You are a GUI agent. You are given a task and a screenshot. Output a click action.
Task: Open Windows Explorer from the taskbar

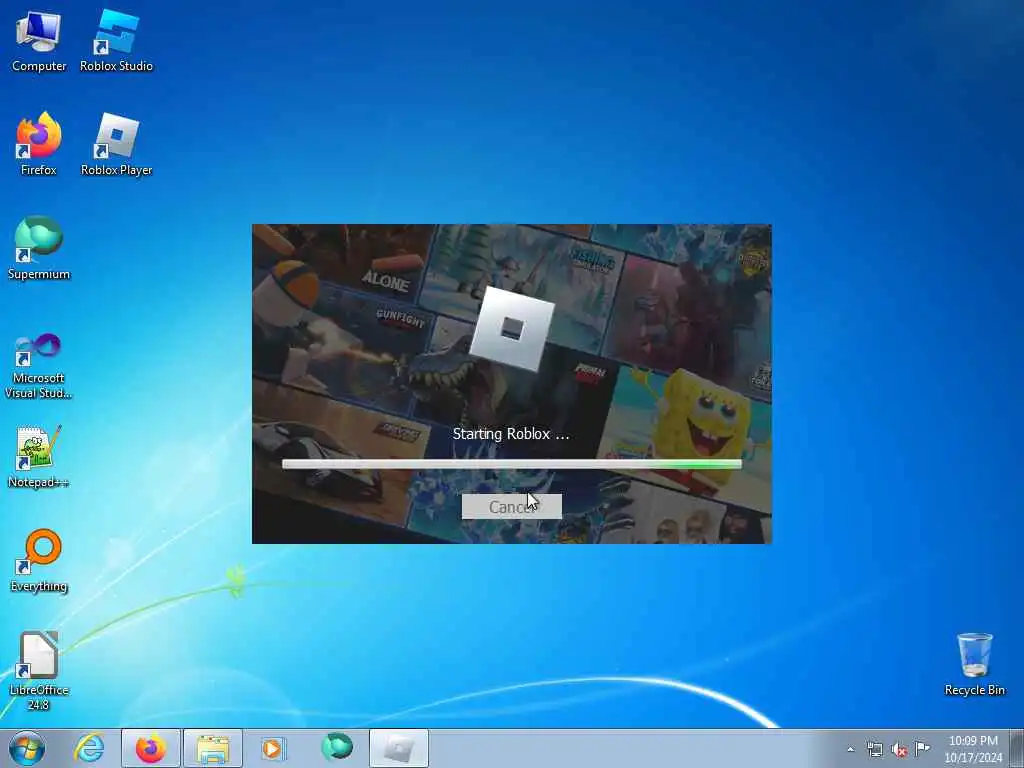(213, 748)
